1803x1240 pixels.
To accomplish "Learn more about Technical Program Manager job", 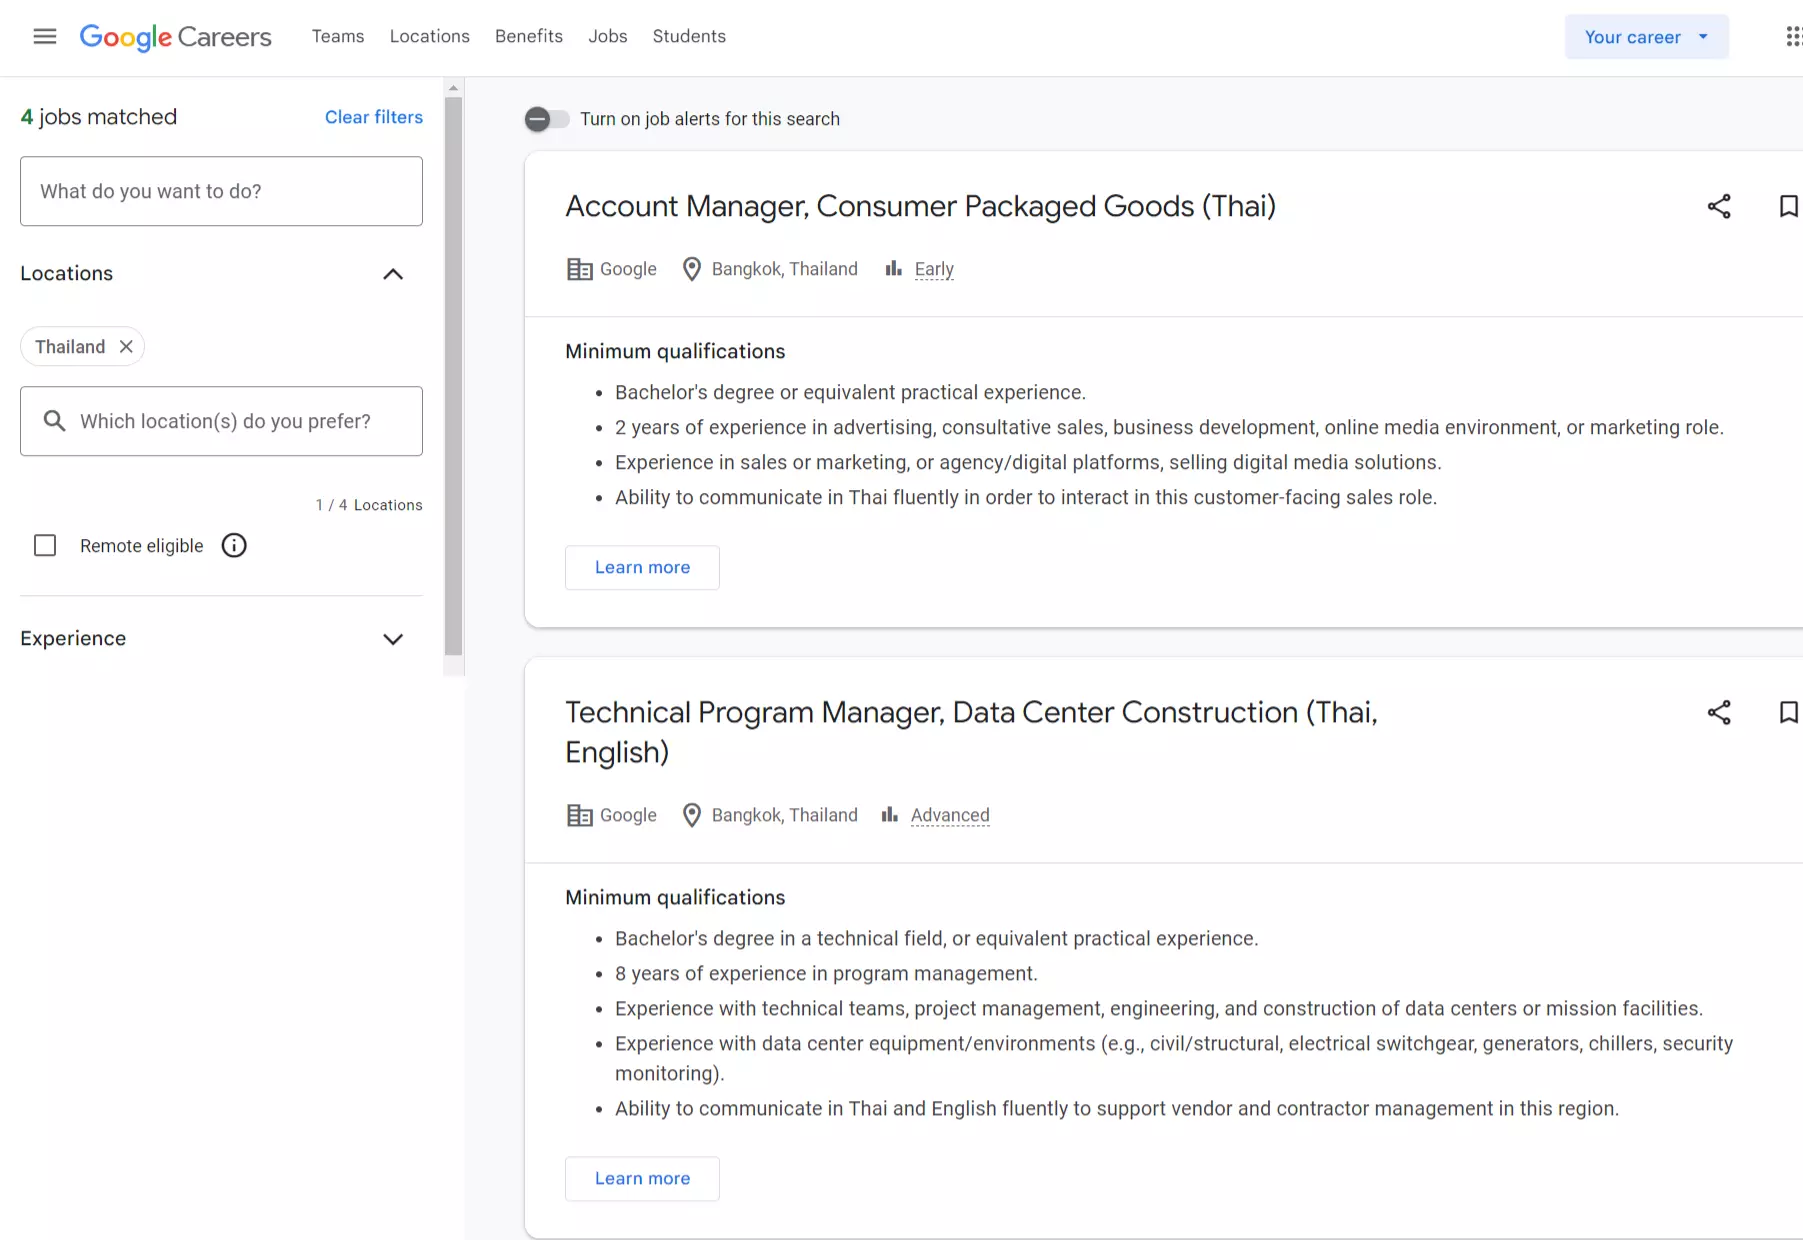I will (642, 1179).
